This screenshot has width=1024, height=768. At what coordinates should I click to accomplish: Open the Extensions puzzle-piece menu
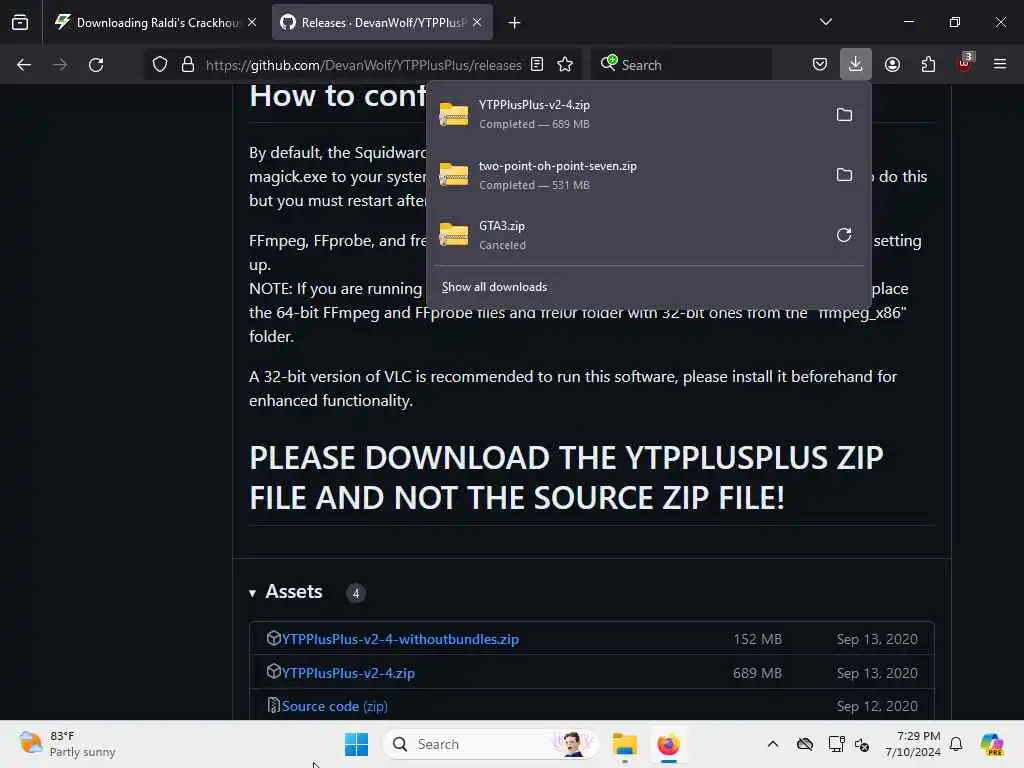tap(928, 65)
